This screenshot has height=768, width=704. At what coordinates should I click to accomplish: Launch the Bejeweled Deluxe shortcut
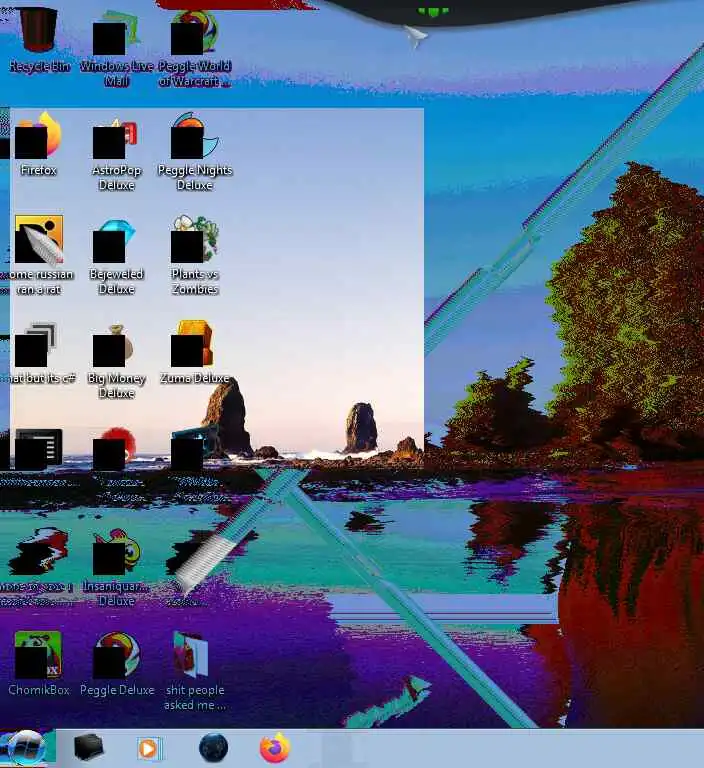115,241
